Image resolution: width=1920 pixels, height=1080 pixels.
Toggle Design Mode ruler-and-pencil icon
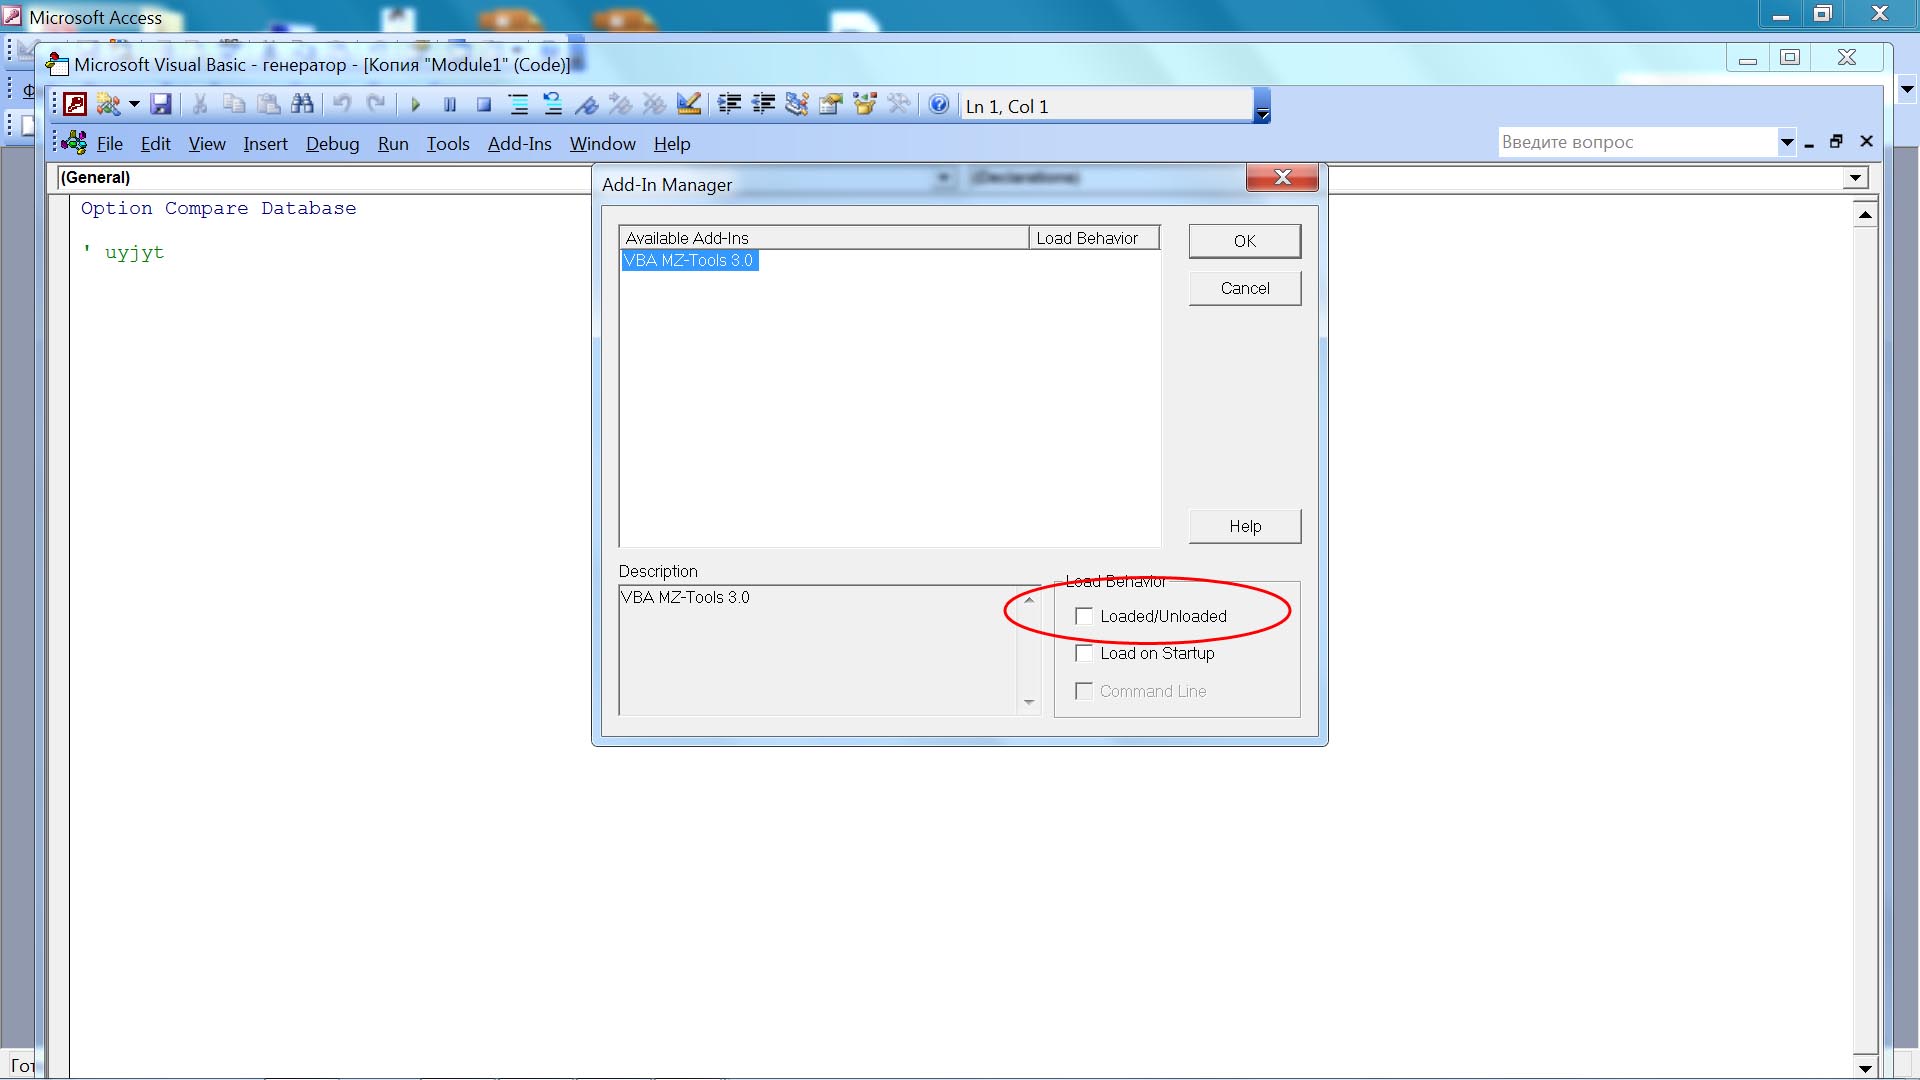pos(689,104)
